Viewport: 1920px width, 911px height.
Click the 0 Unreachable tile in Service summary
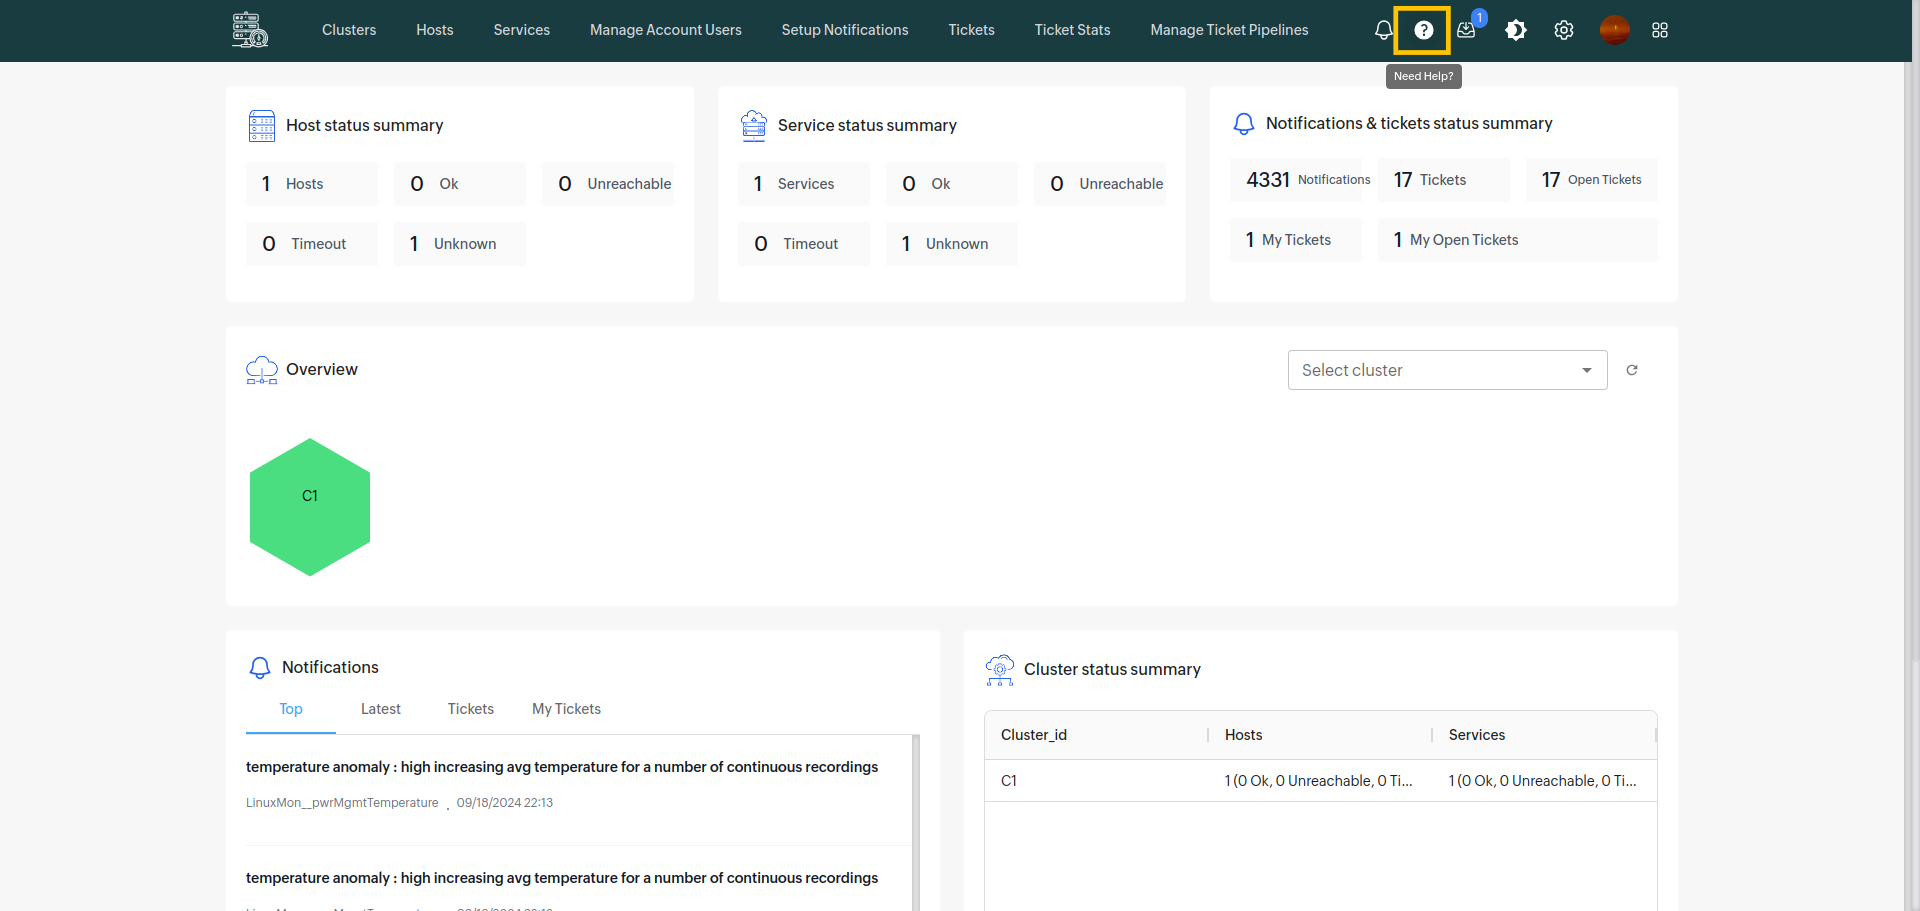[x=1100, y=184]
